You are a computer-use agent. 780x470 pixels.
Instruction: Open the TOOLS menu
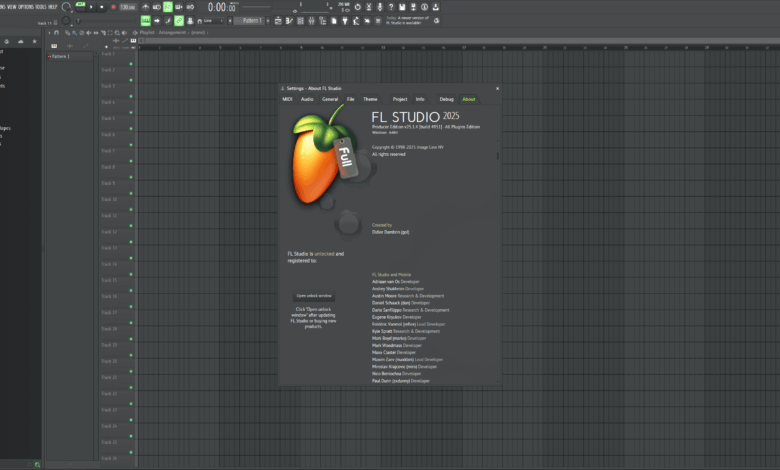click(41, 7)
